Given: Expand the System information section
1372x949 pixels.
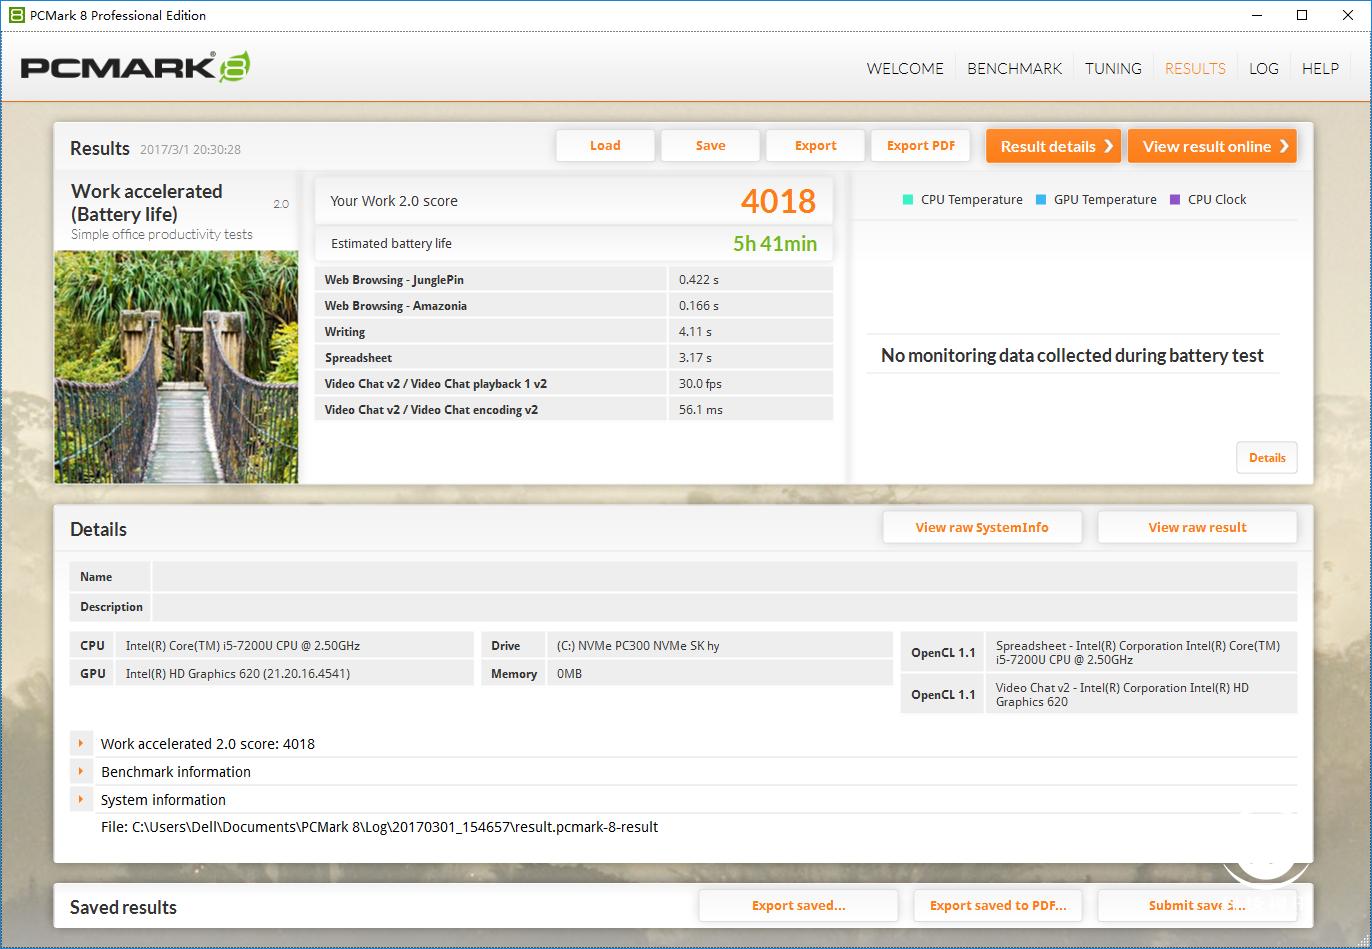Looking at the screenshot, I should click(x=82, y=799).
